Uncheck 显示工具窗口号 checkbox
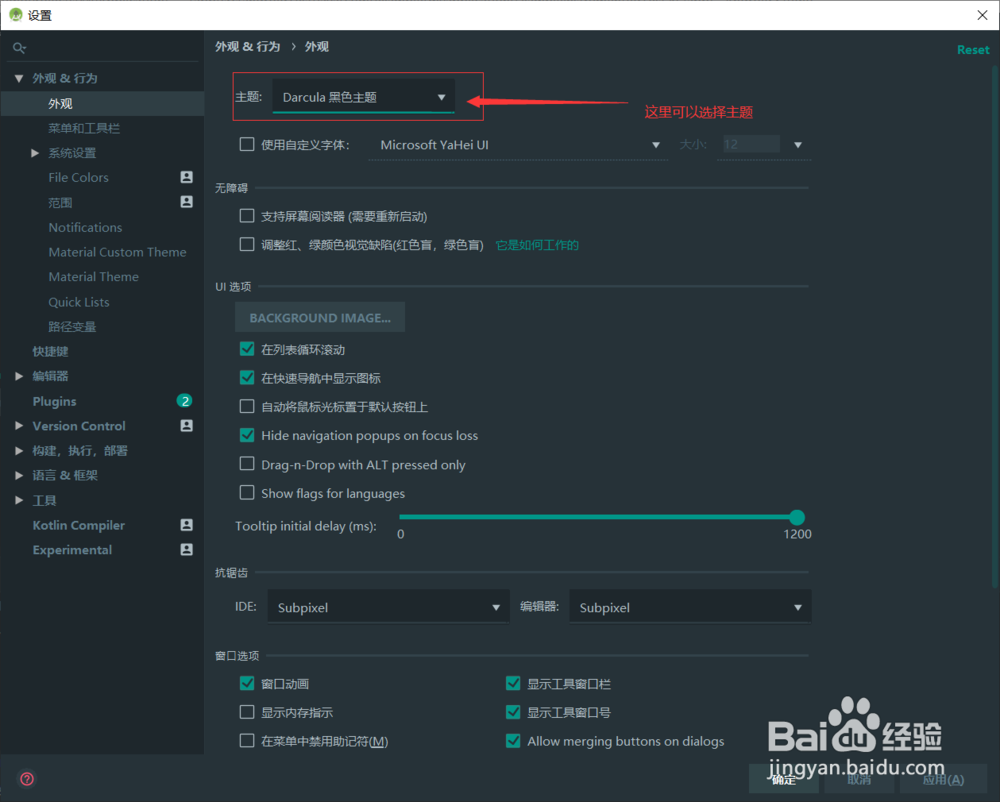 click(x=513, y=711)
